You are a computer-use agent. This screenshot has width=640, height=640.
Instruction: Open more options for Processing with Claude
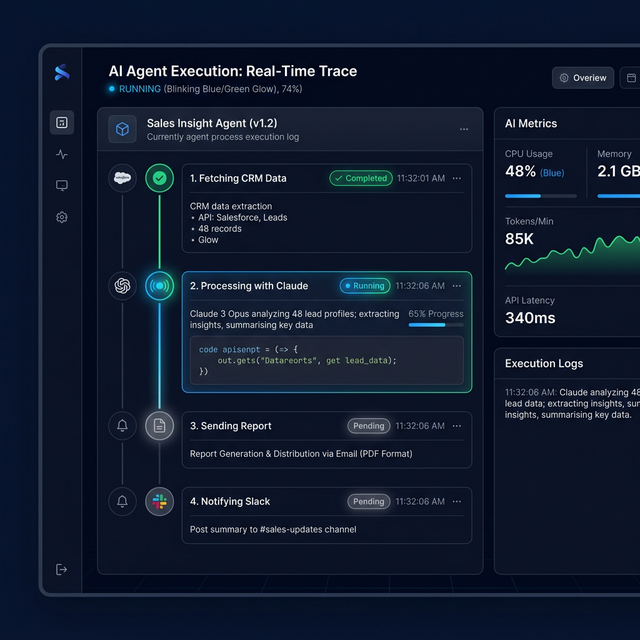[457, 286]
